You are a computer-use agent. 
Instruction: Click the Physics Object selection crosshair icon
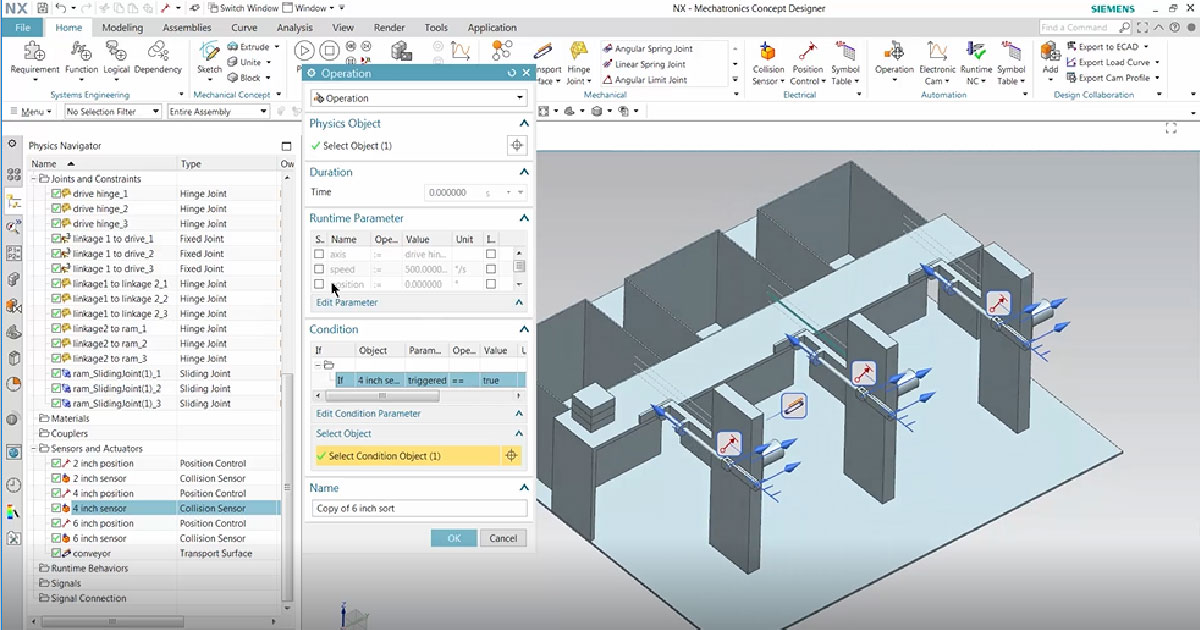click(x=516, y=146)
